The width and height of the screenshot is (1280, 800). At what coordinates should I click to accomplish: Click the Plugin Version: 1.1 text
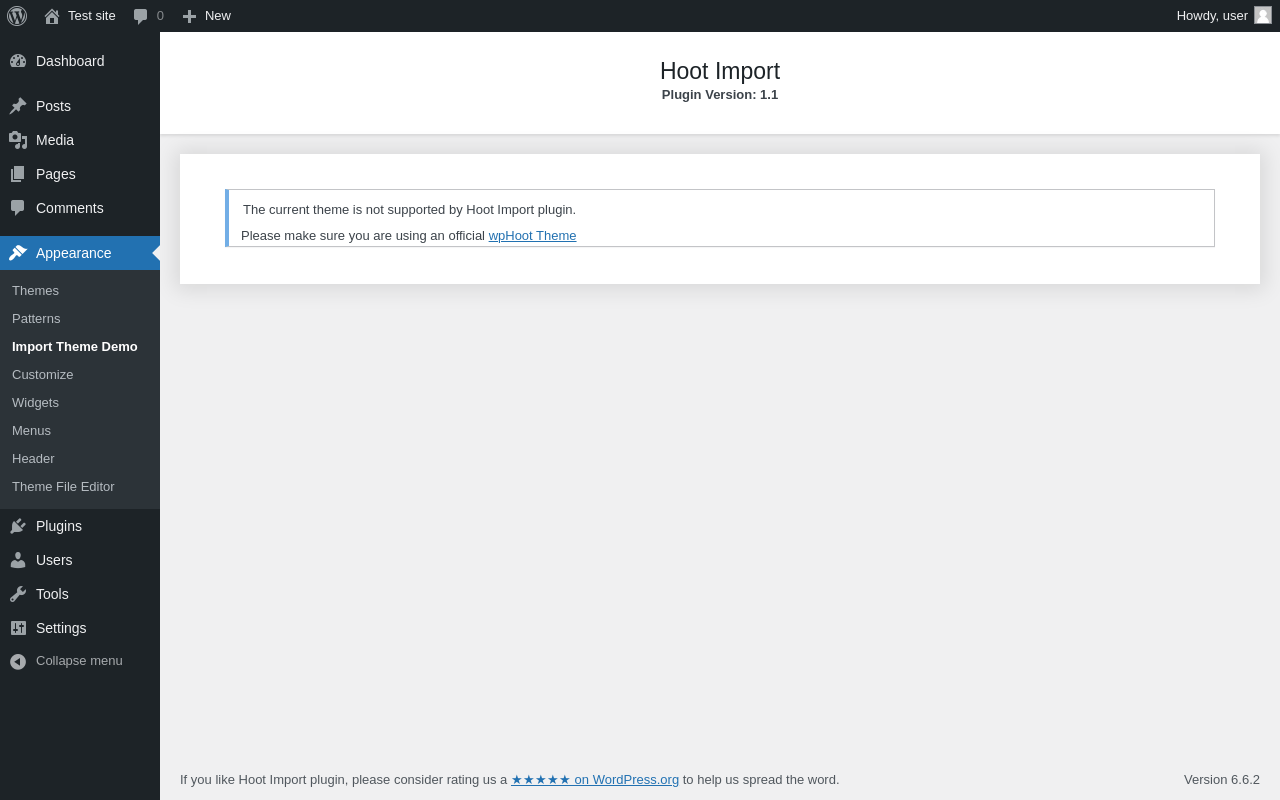coord(720,95)
